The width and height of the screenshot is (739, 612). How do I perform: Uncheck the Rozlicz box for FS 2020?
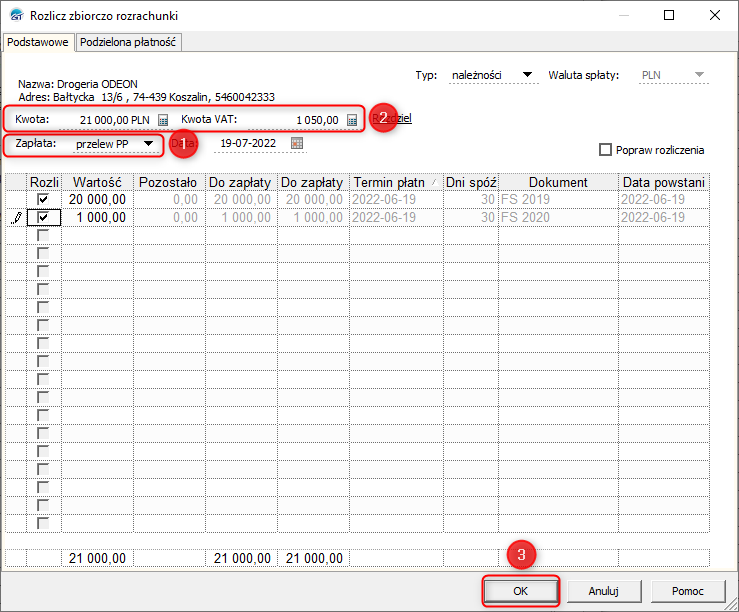(x=43, y=217)
